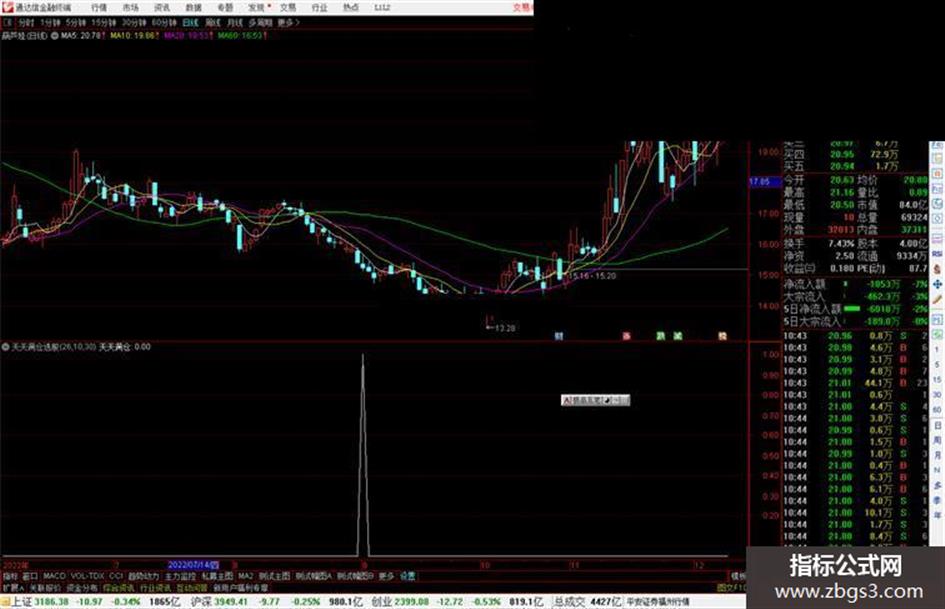Open the 行情 menu in the top bar
The height and width of the screenshot is (609, 945).
(x=99, y=7)
